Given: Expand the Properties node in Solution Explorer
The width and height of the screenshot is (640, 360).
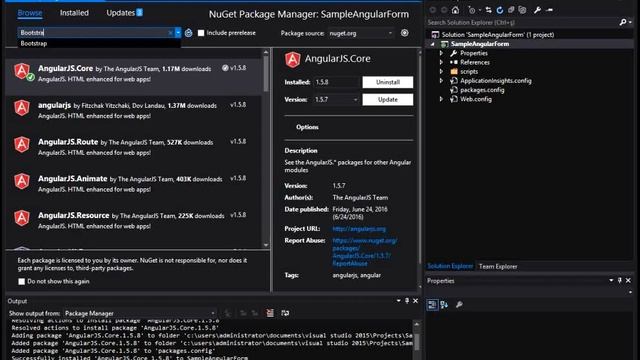Looking at the screenshot, I should coord(441,53).
